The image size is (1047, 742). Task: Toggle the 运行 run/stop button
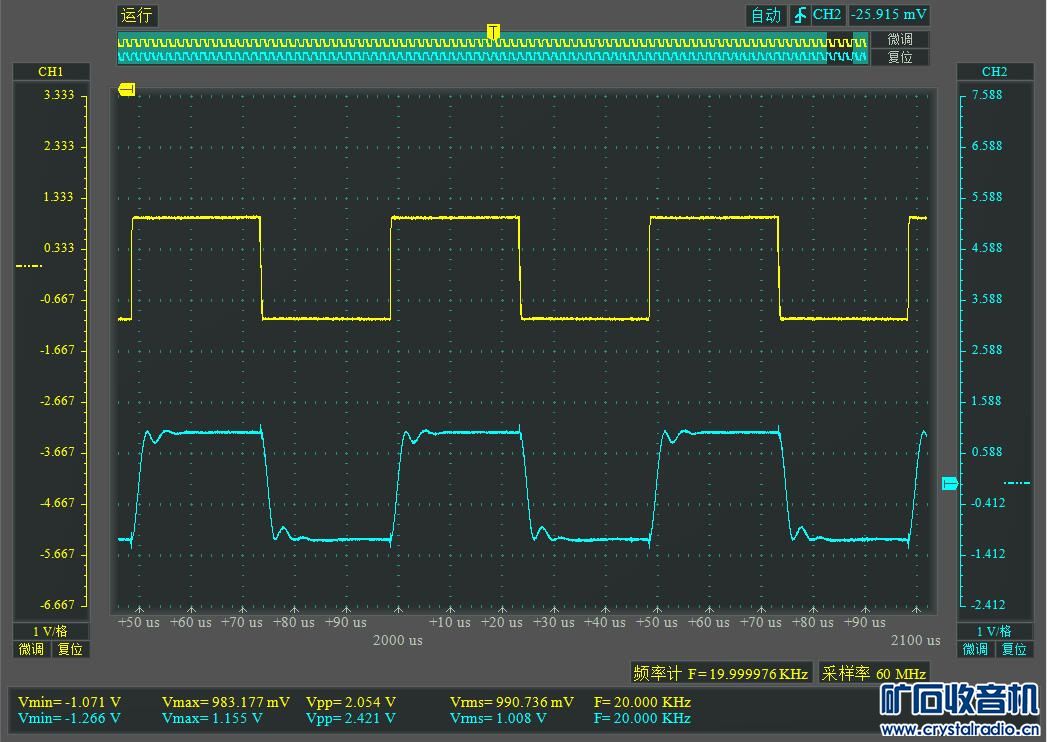(x=137, y=15)
